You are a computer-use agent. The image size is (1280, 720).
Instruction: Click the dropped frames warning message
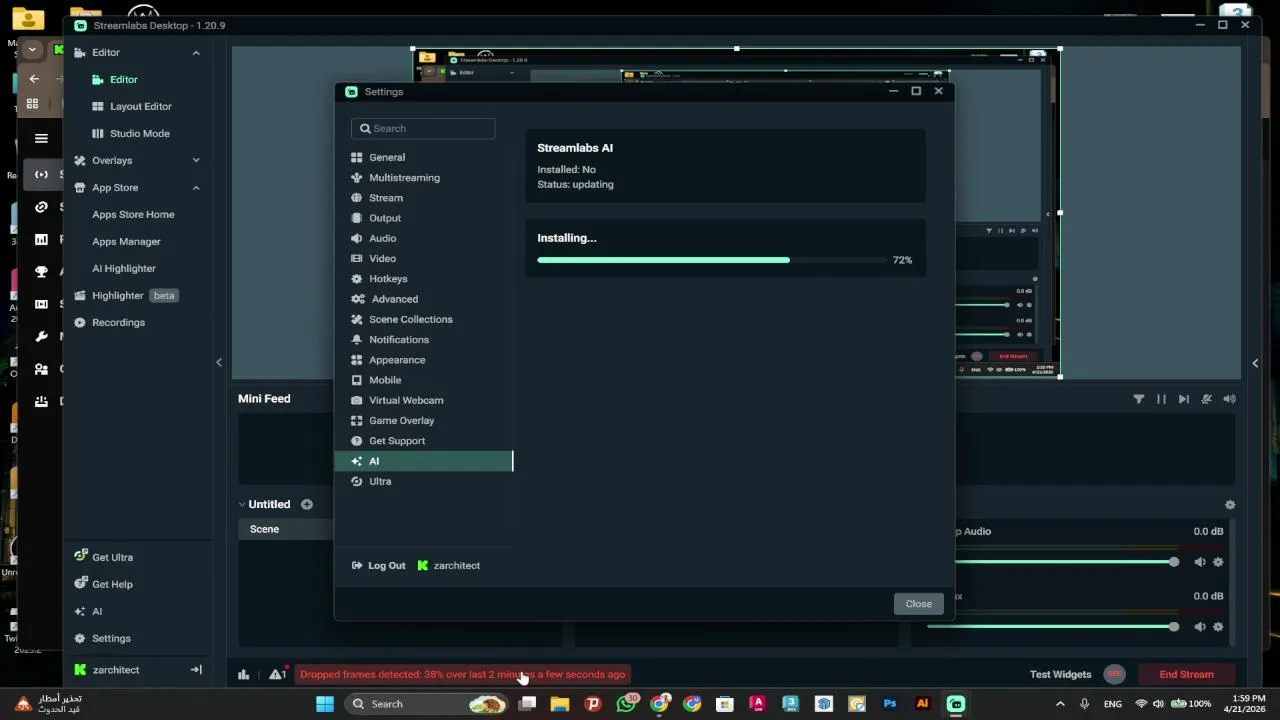[462, 675]
